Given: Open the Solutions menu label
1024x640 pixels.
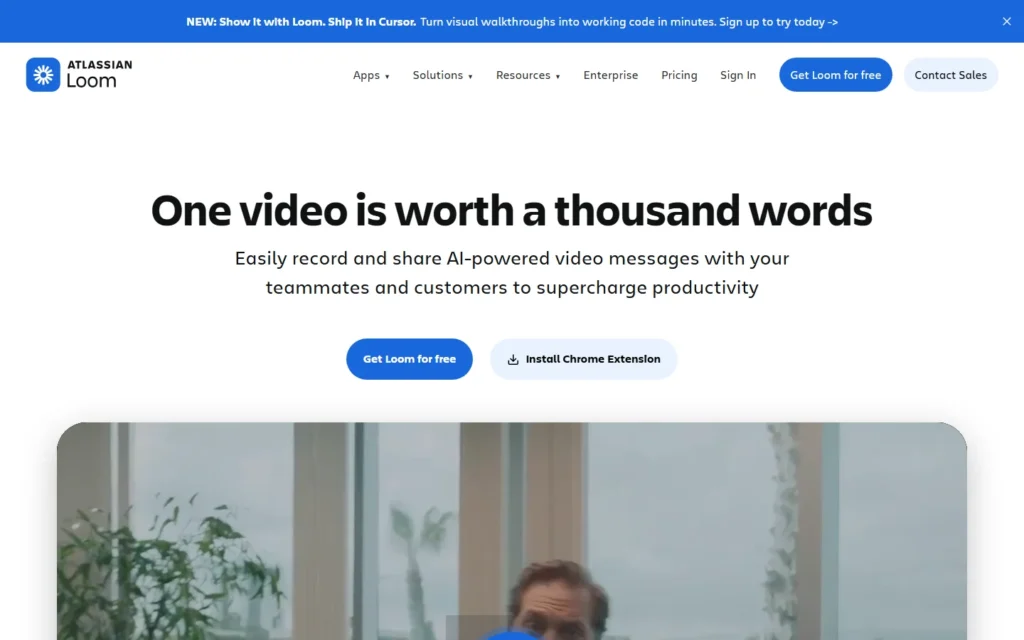Looking at the screenshot, I should click(x=438, y=75).
